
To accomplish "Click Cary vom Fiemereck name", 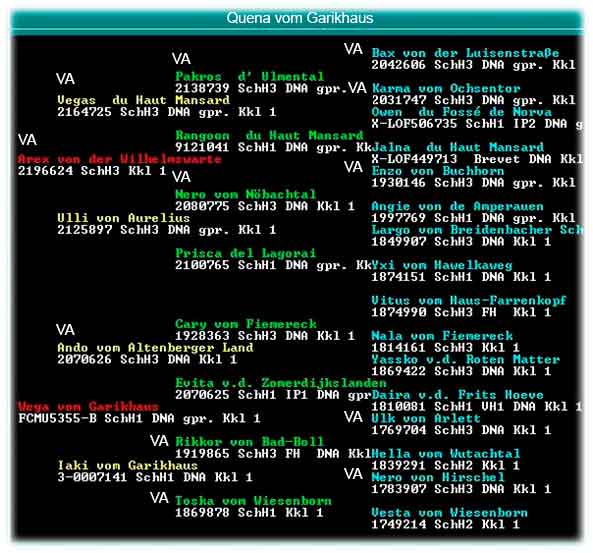I will tap(246, 324).
